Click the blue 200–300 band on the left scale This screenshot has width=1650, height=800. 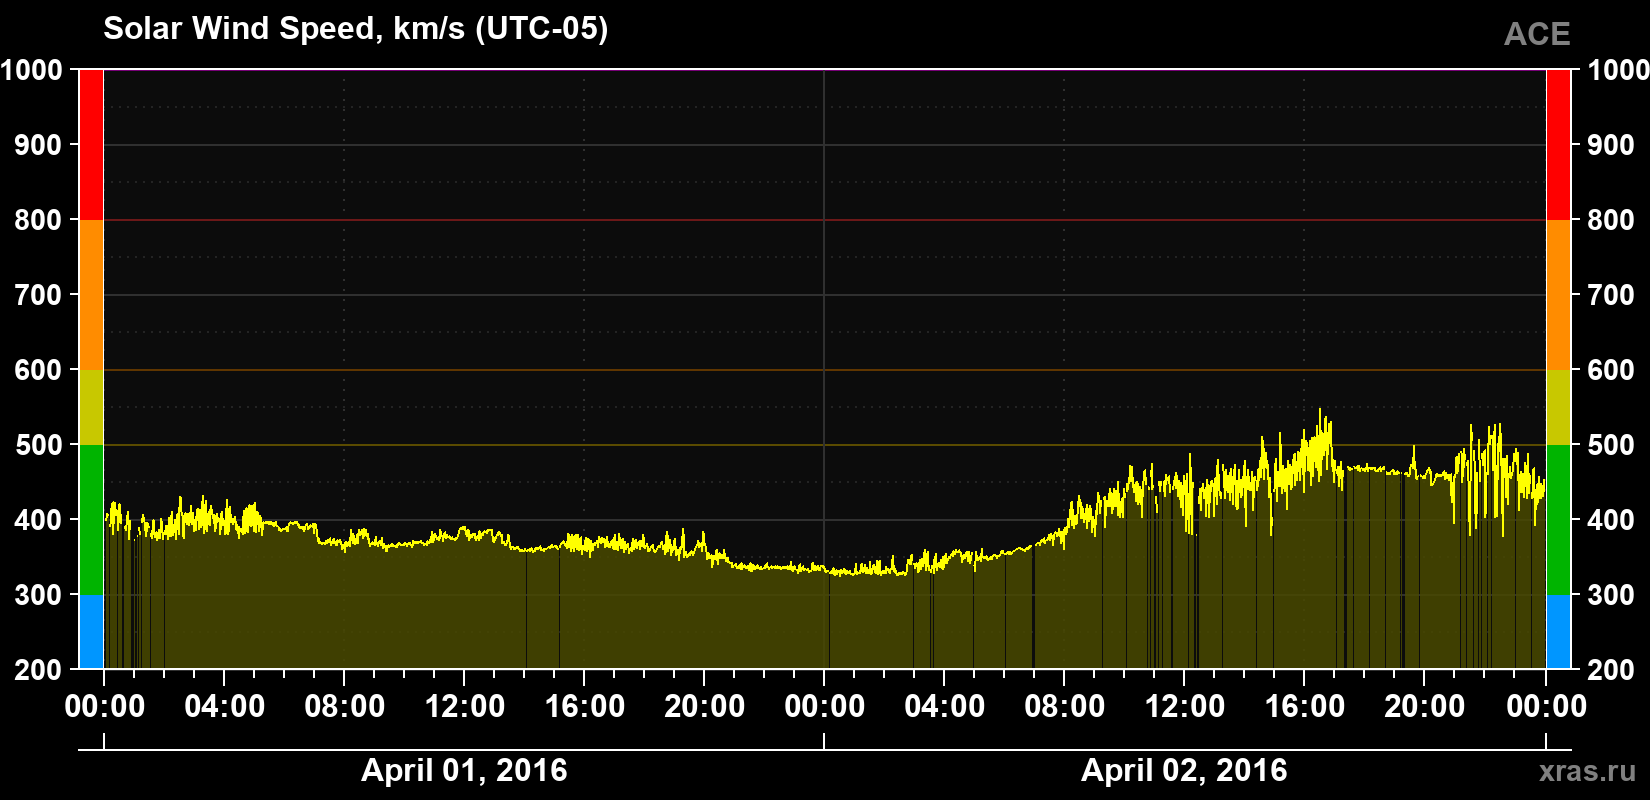coord(91,632)
